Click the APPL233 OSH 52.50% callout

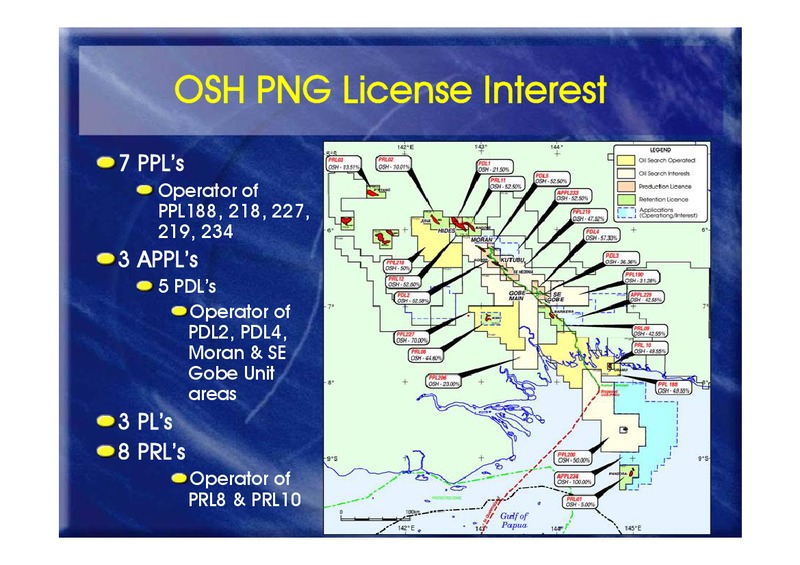tap(573, 195)
